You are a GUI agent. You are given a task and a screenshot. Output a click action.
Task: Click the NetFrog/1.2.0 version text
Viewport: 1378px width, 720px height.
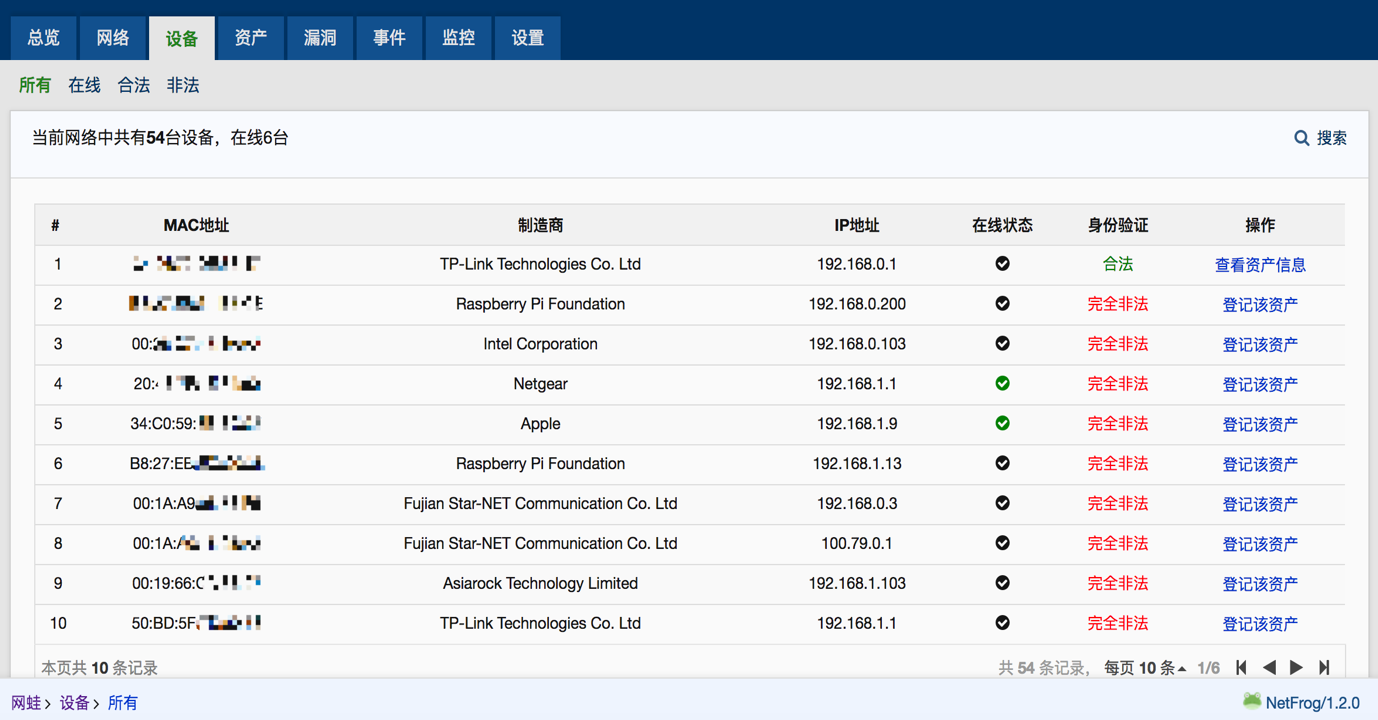pos(1313,703)
